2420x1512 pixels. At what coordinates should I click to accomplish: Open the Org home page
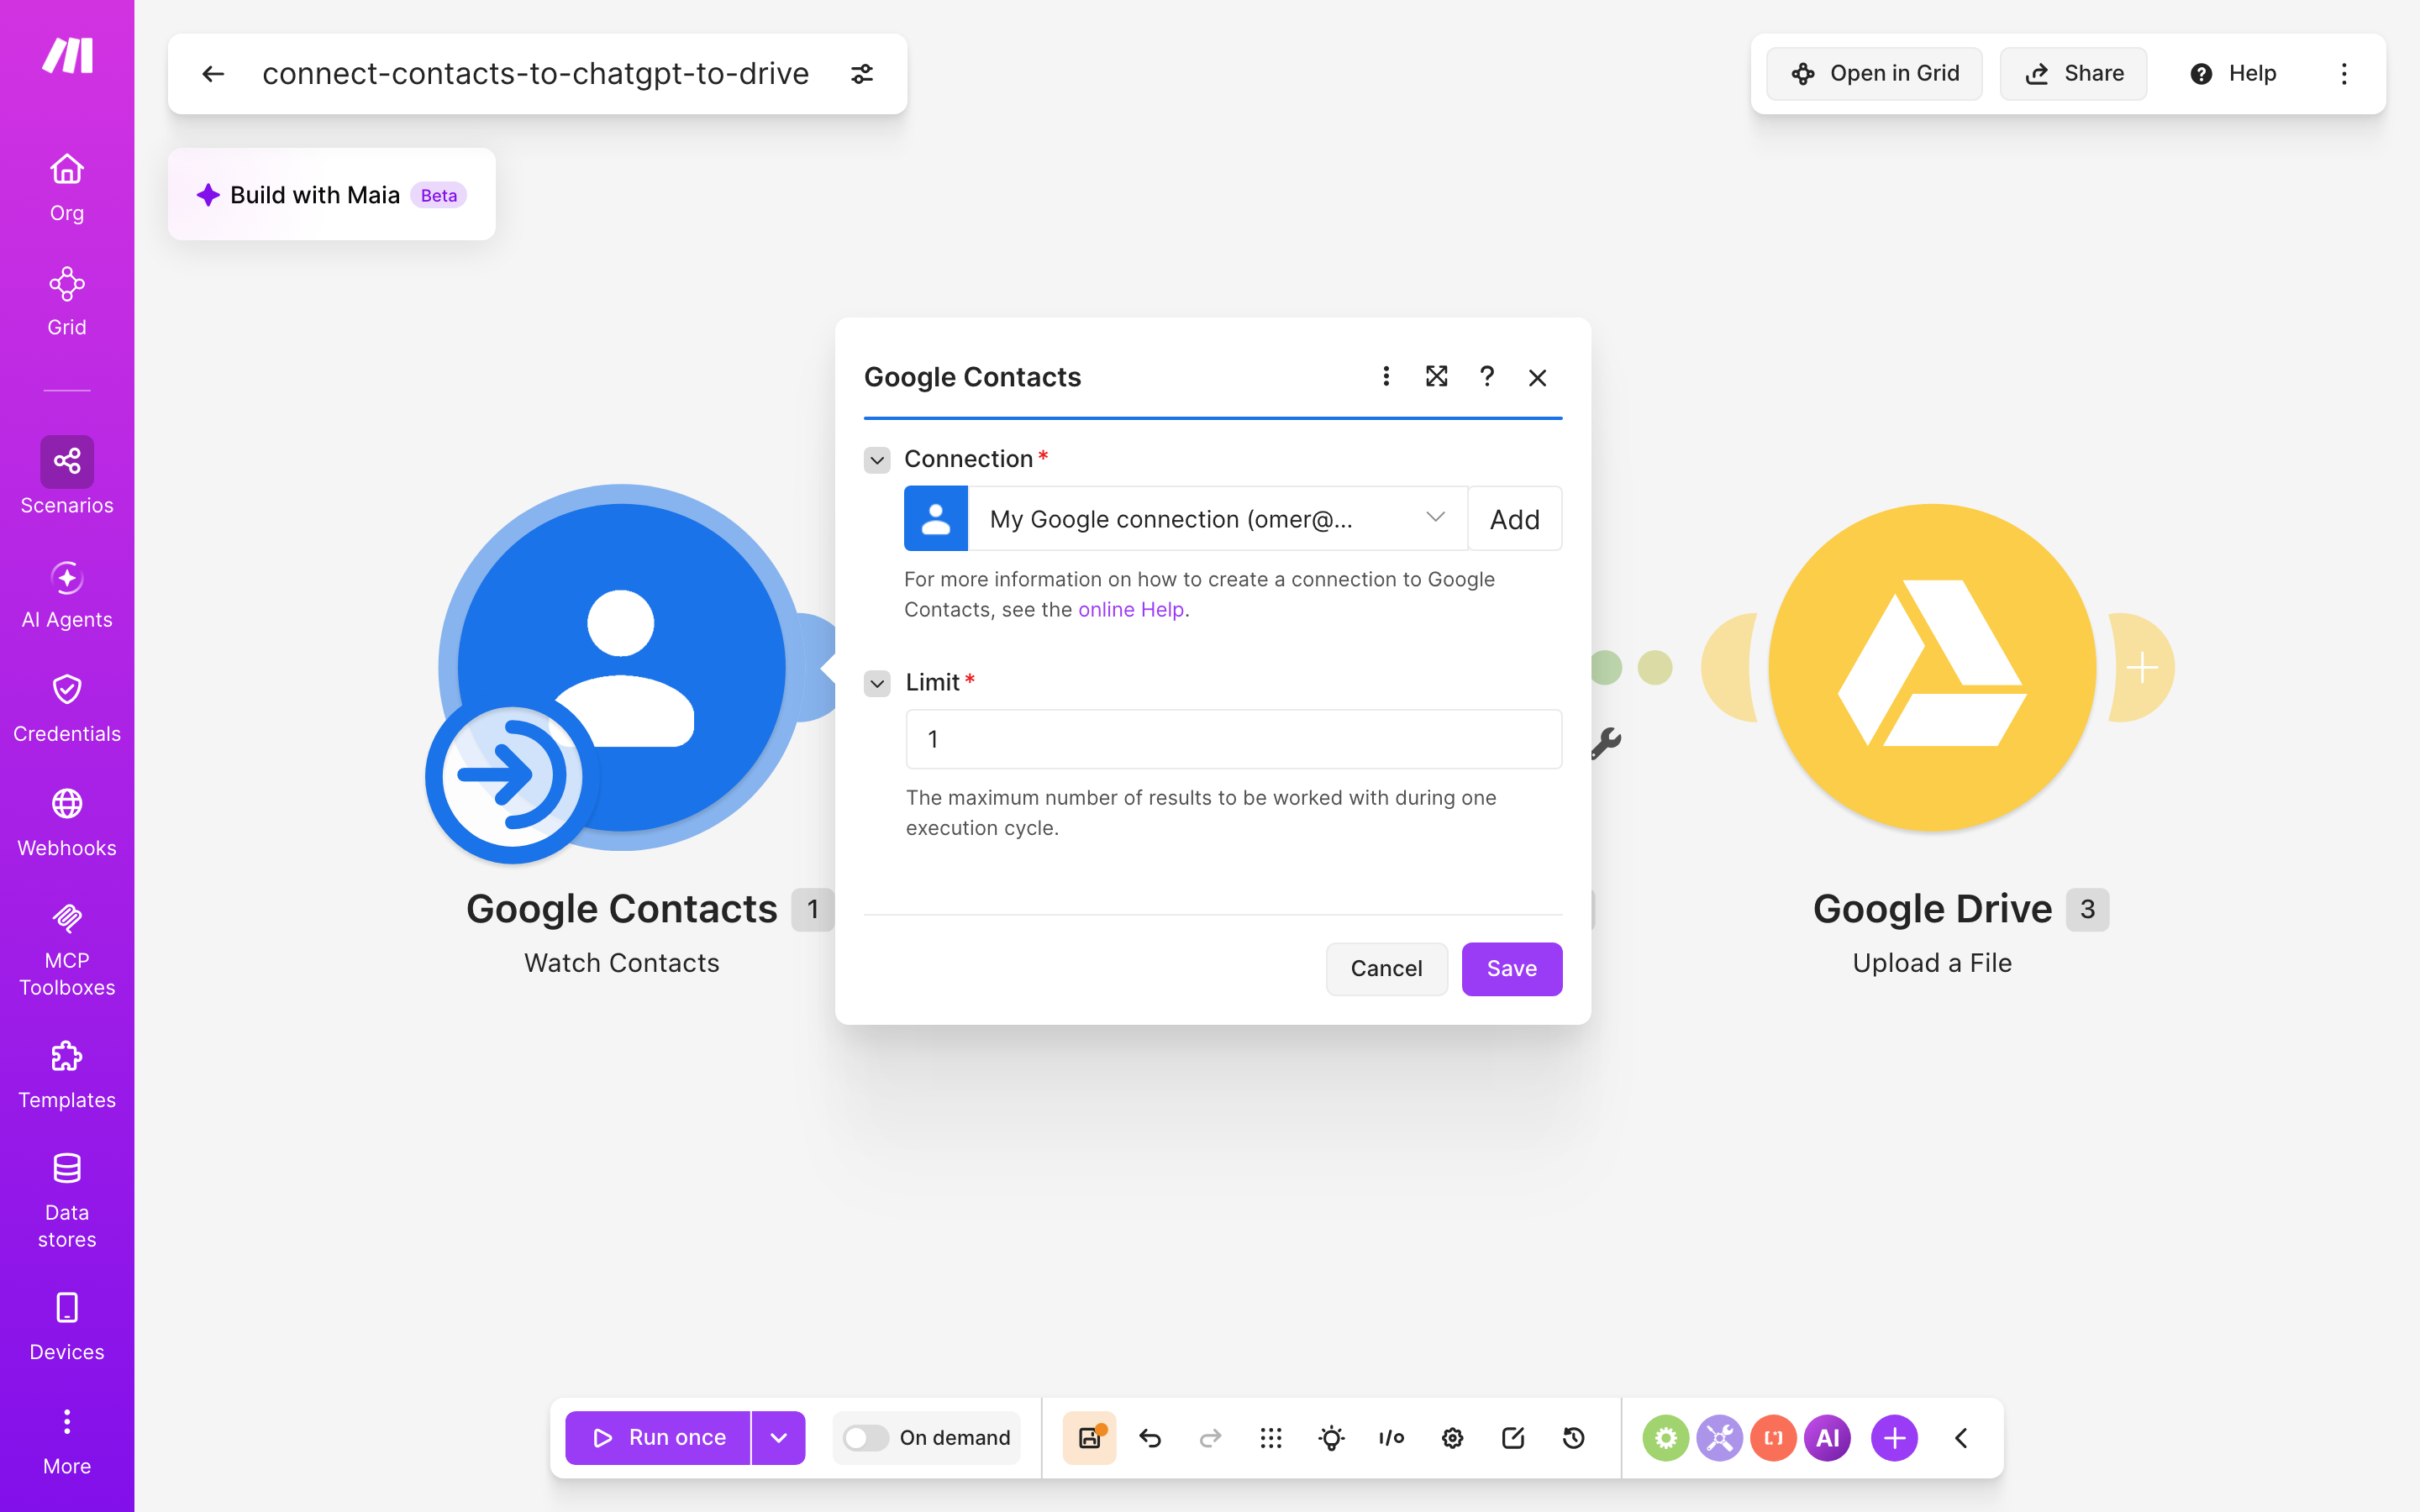(67, 187)
